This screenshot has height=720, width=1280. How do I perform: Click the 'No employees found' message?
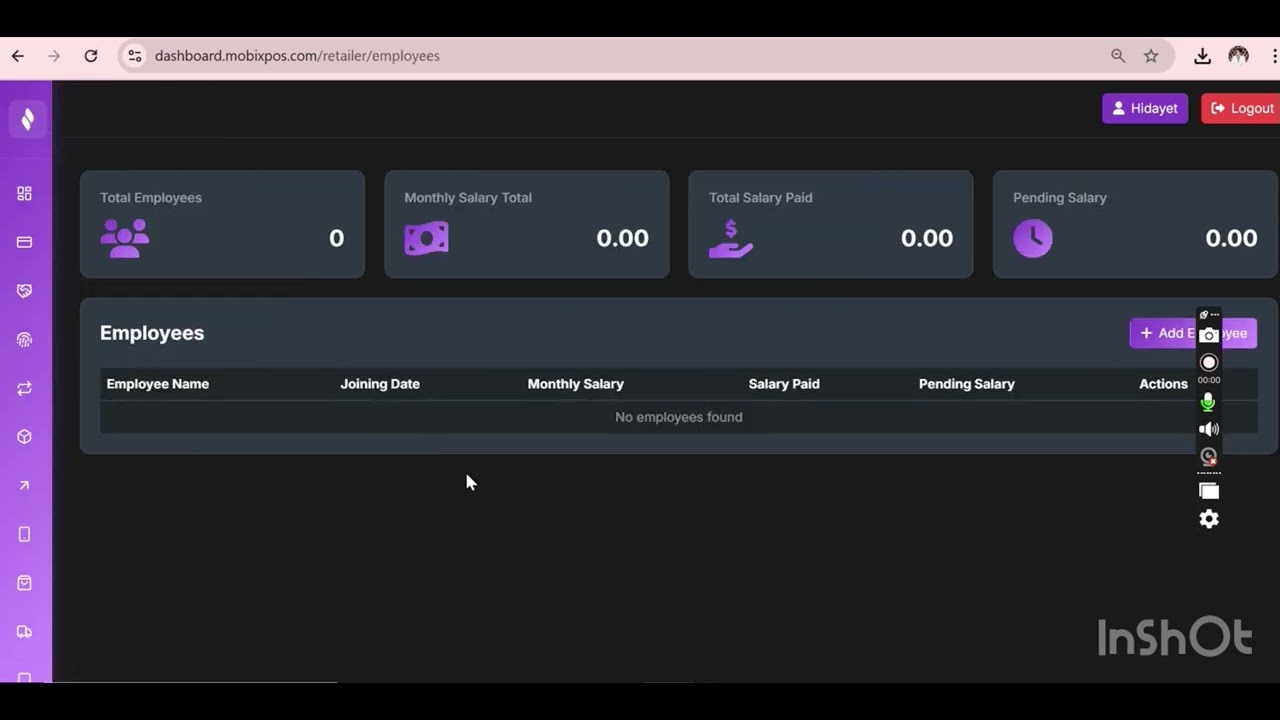click(679, 417)
